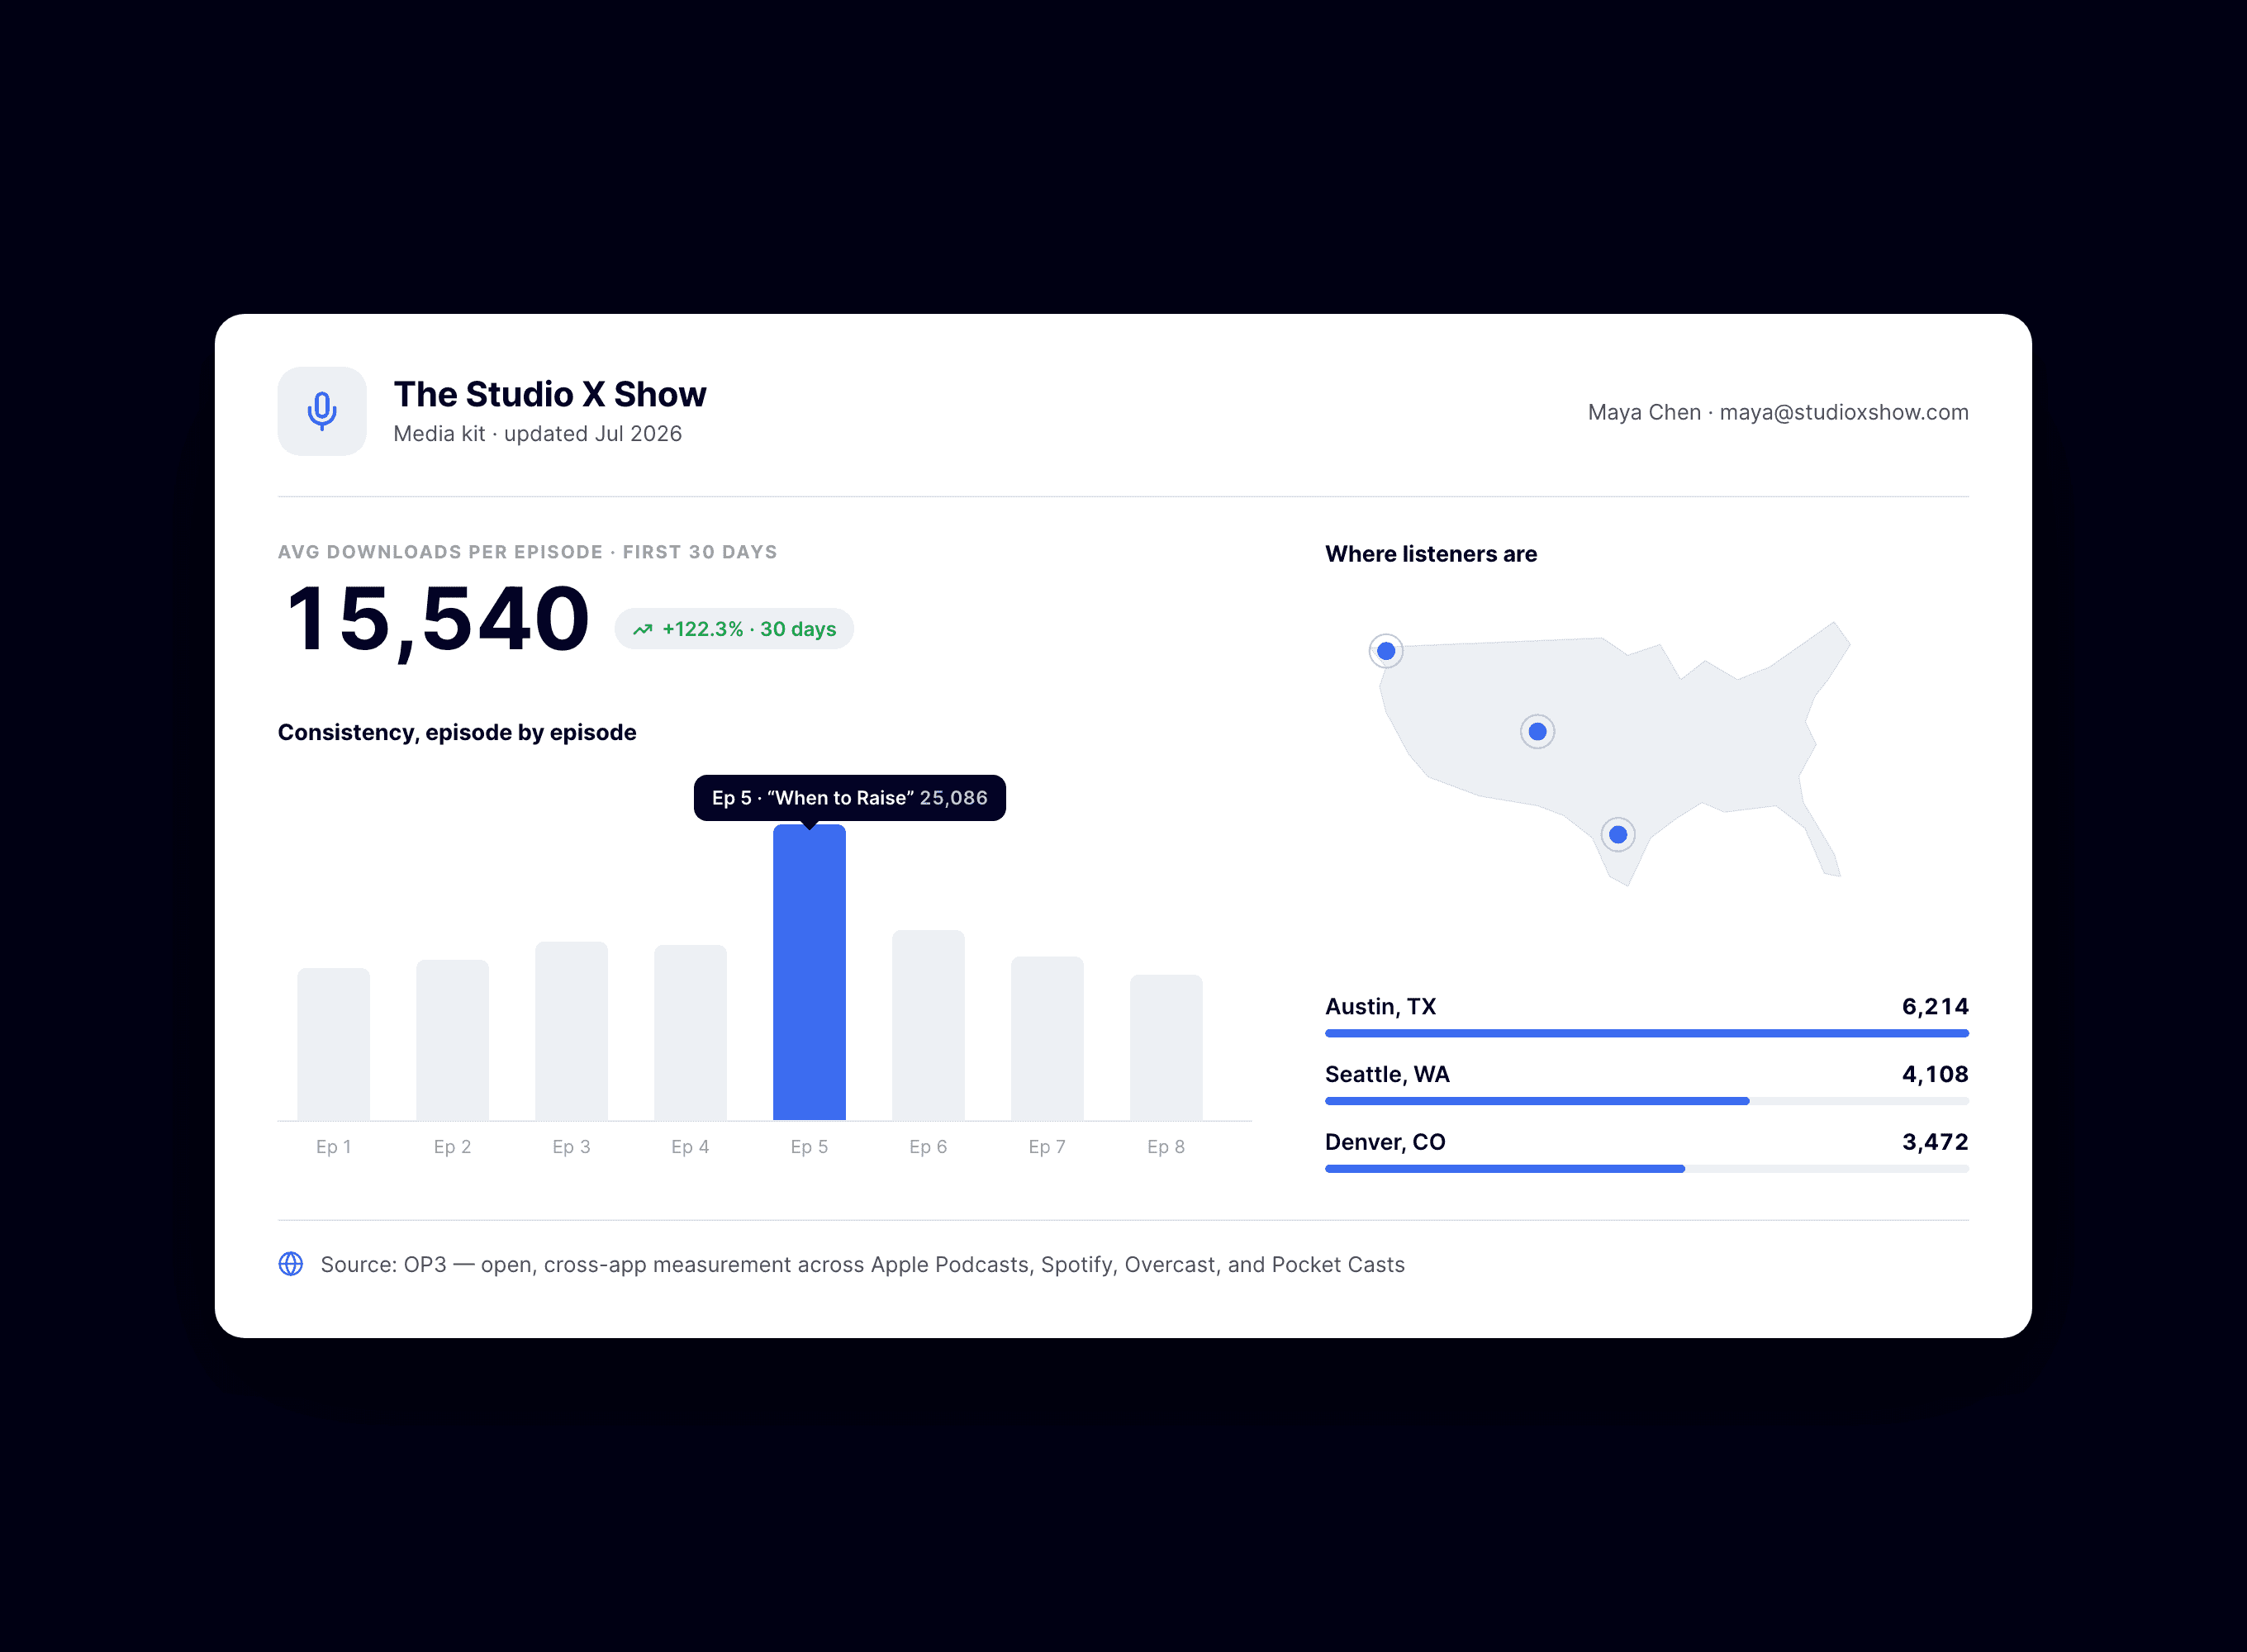Screen dimensions: 2247x1652
Task: Click the 3,472 listener count
Action: (1935, 1142)
